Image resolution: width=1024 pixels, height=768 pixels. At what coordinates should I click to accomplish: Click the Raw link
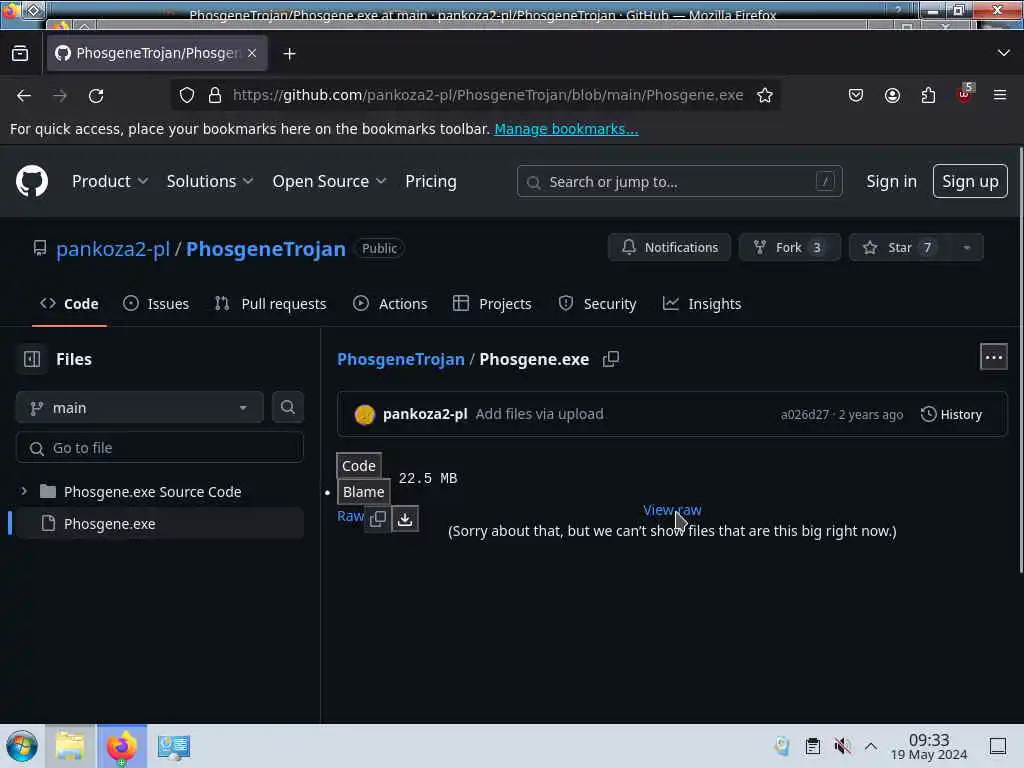click(350, 516)
